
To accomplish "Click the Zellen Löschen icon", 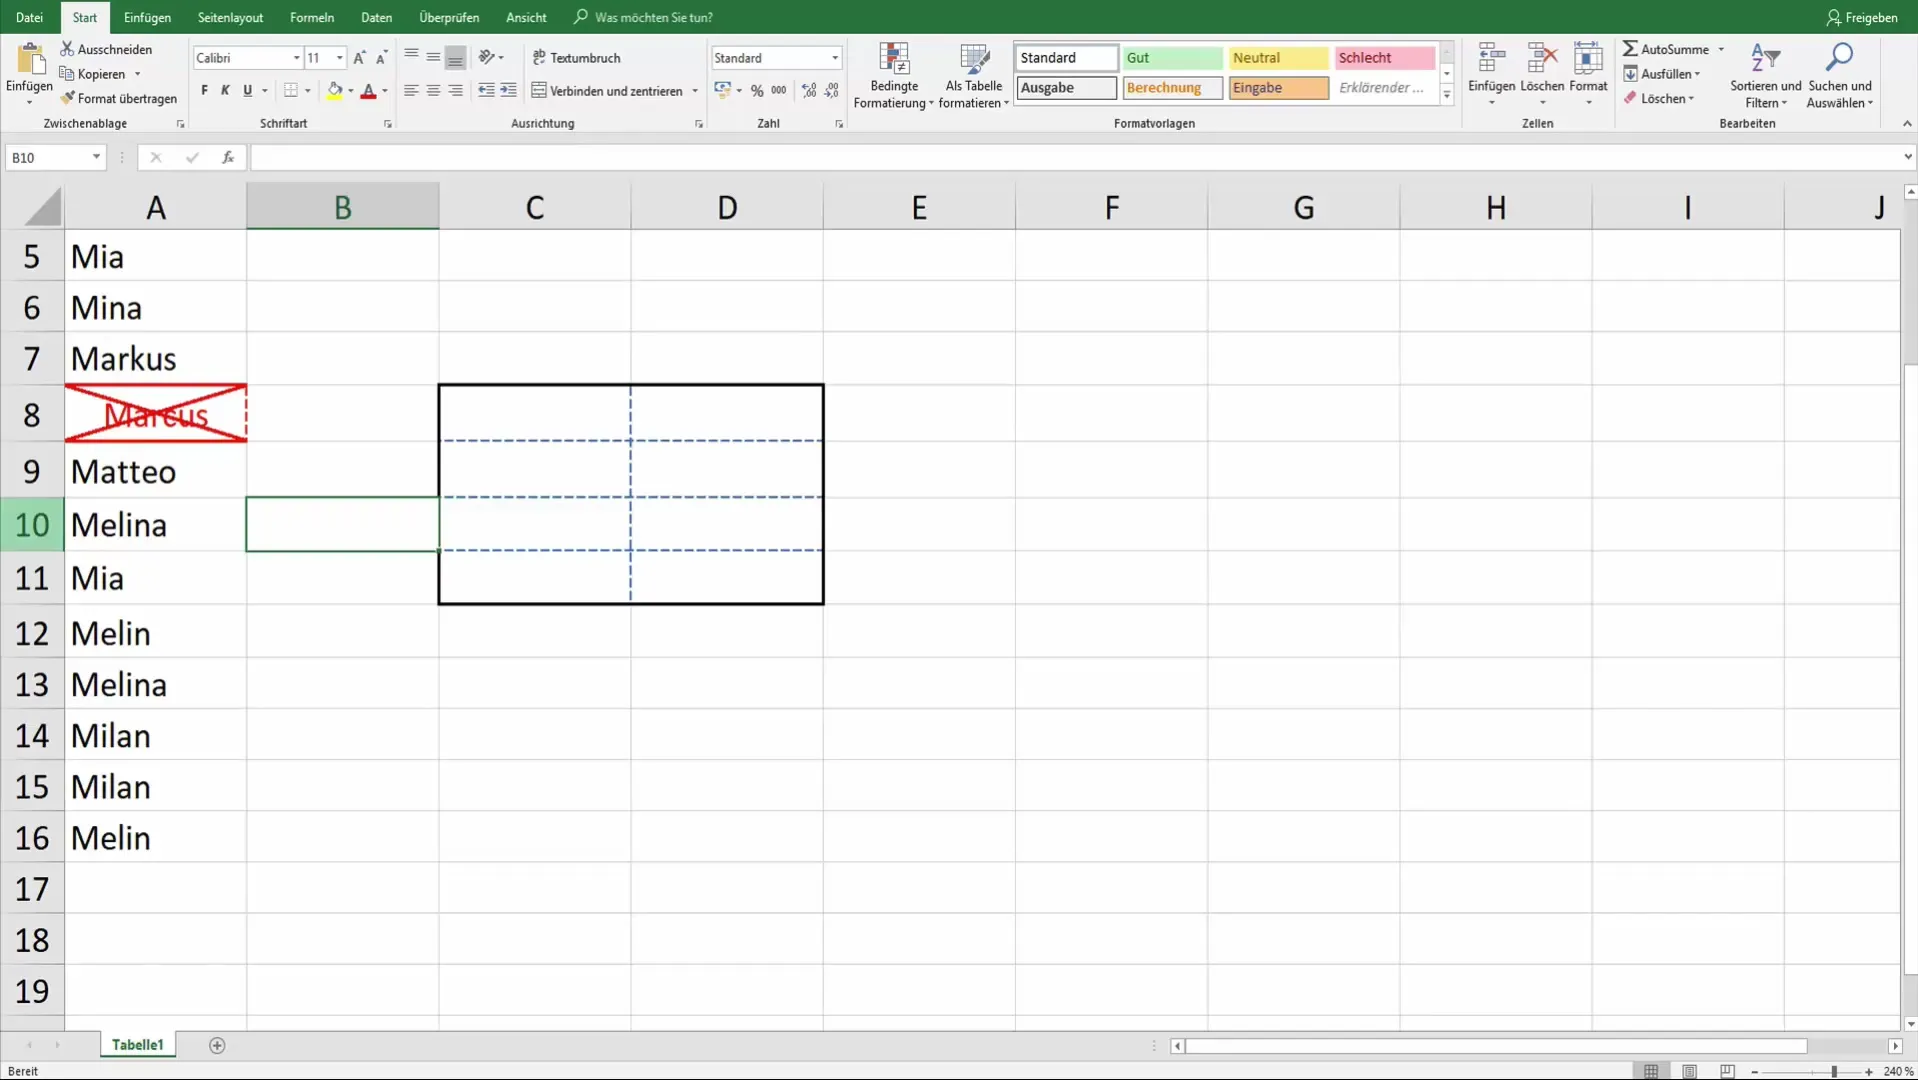I will (1542, 59).
